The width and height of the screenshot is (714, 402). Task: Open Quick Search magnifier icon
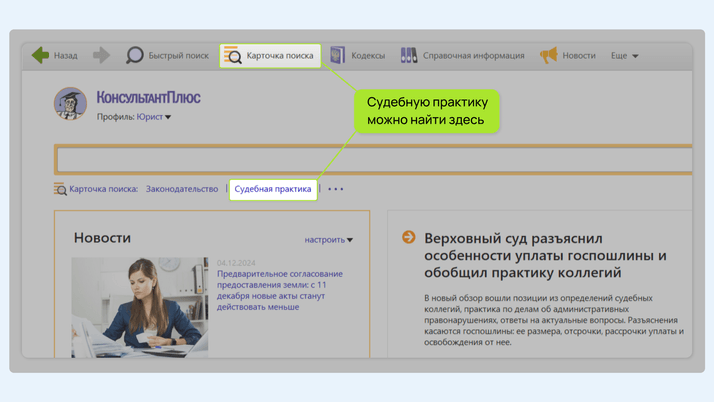coord(134,55)
